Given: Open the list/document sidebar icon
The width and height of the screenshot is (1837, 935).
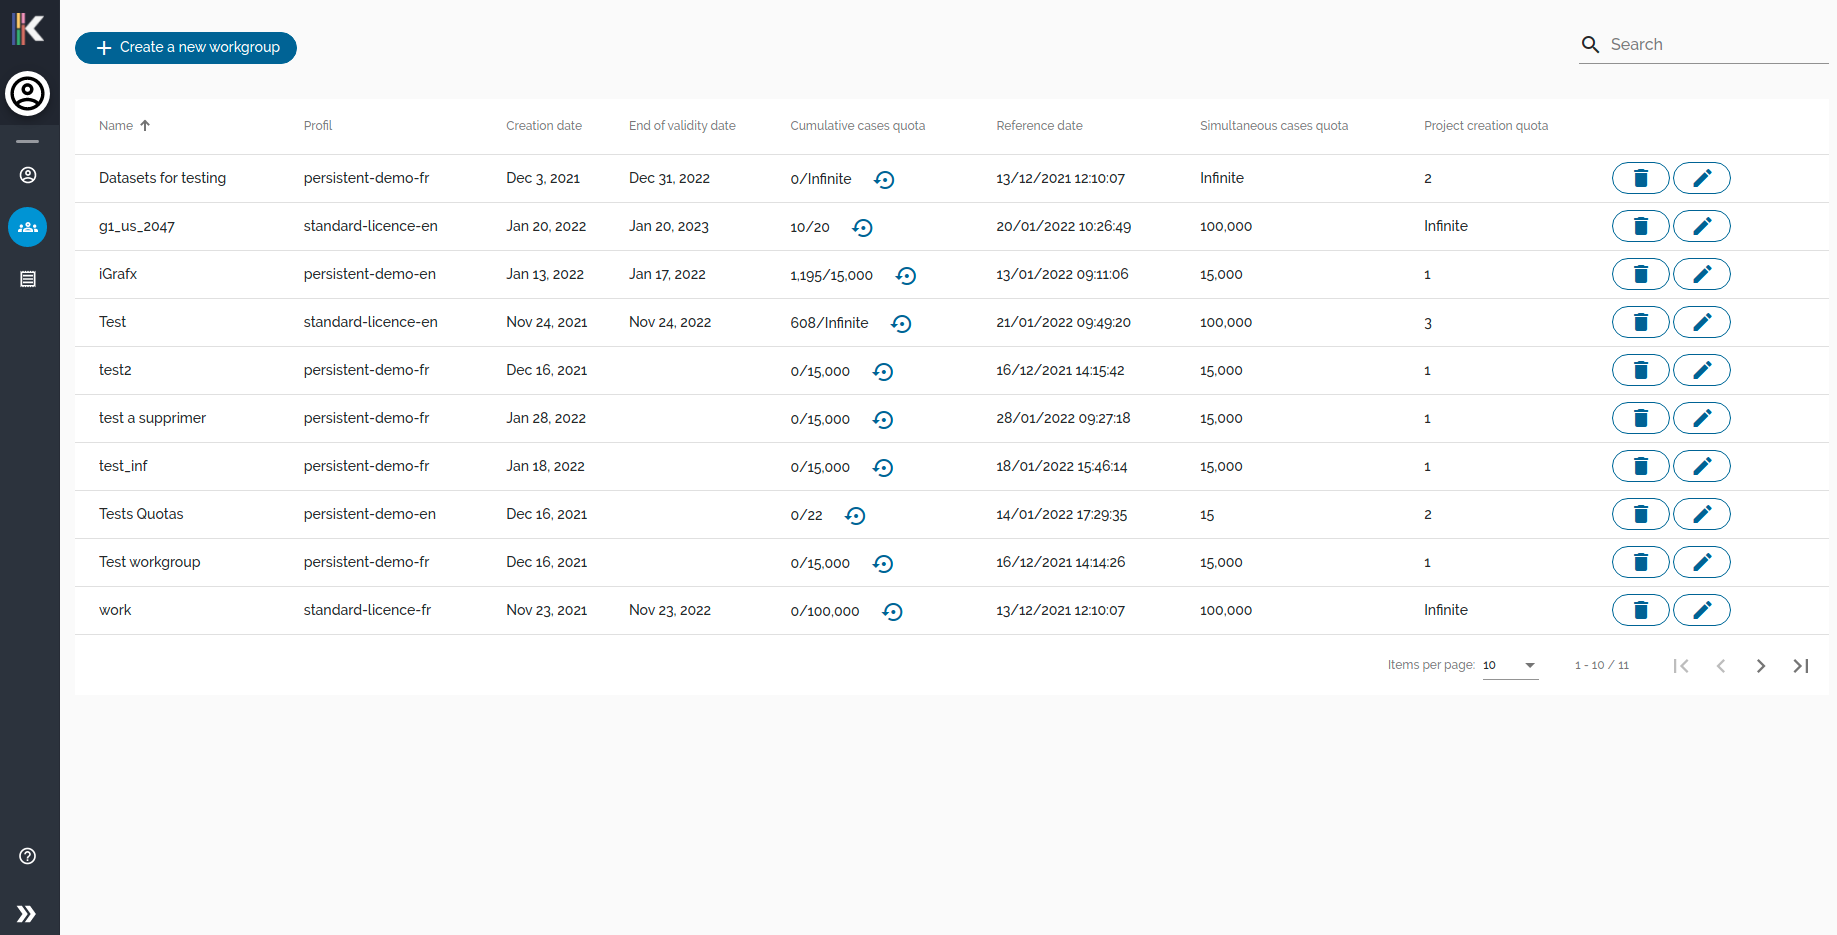Looking at the screenshot, I should [28, 279].
